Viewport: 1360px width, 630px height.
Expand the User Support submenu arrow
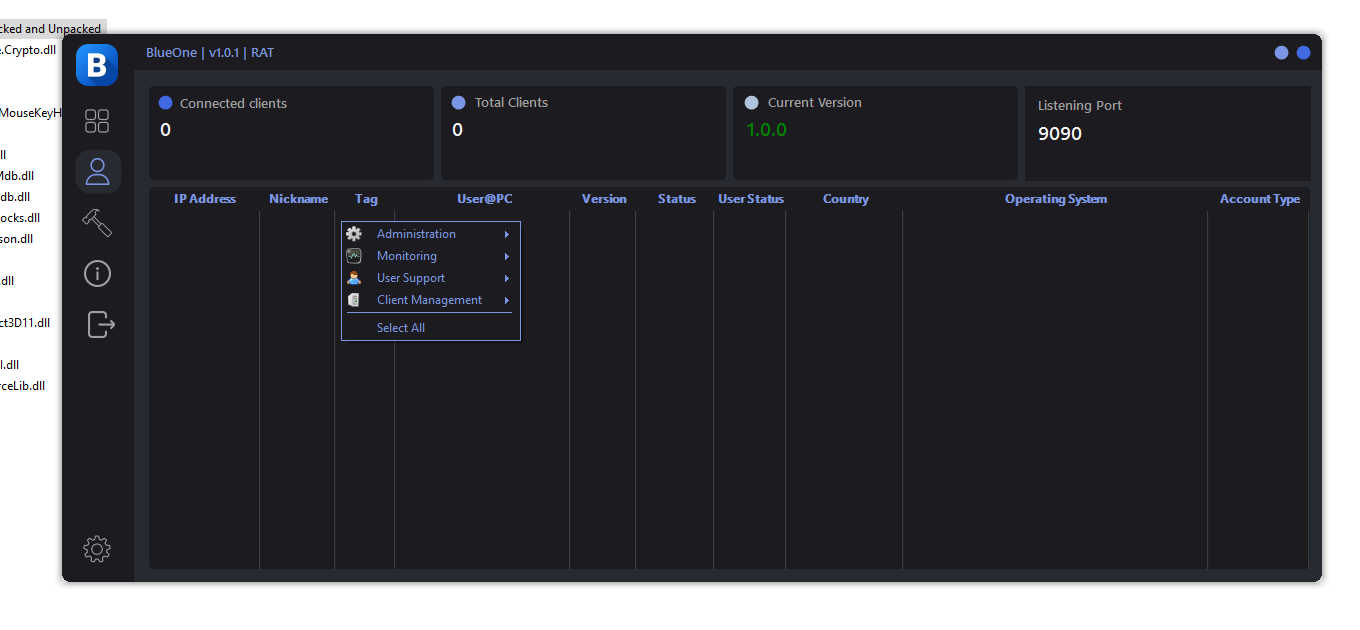click(x=508, y=277)
